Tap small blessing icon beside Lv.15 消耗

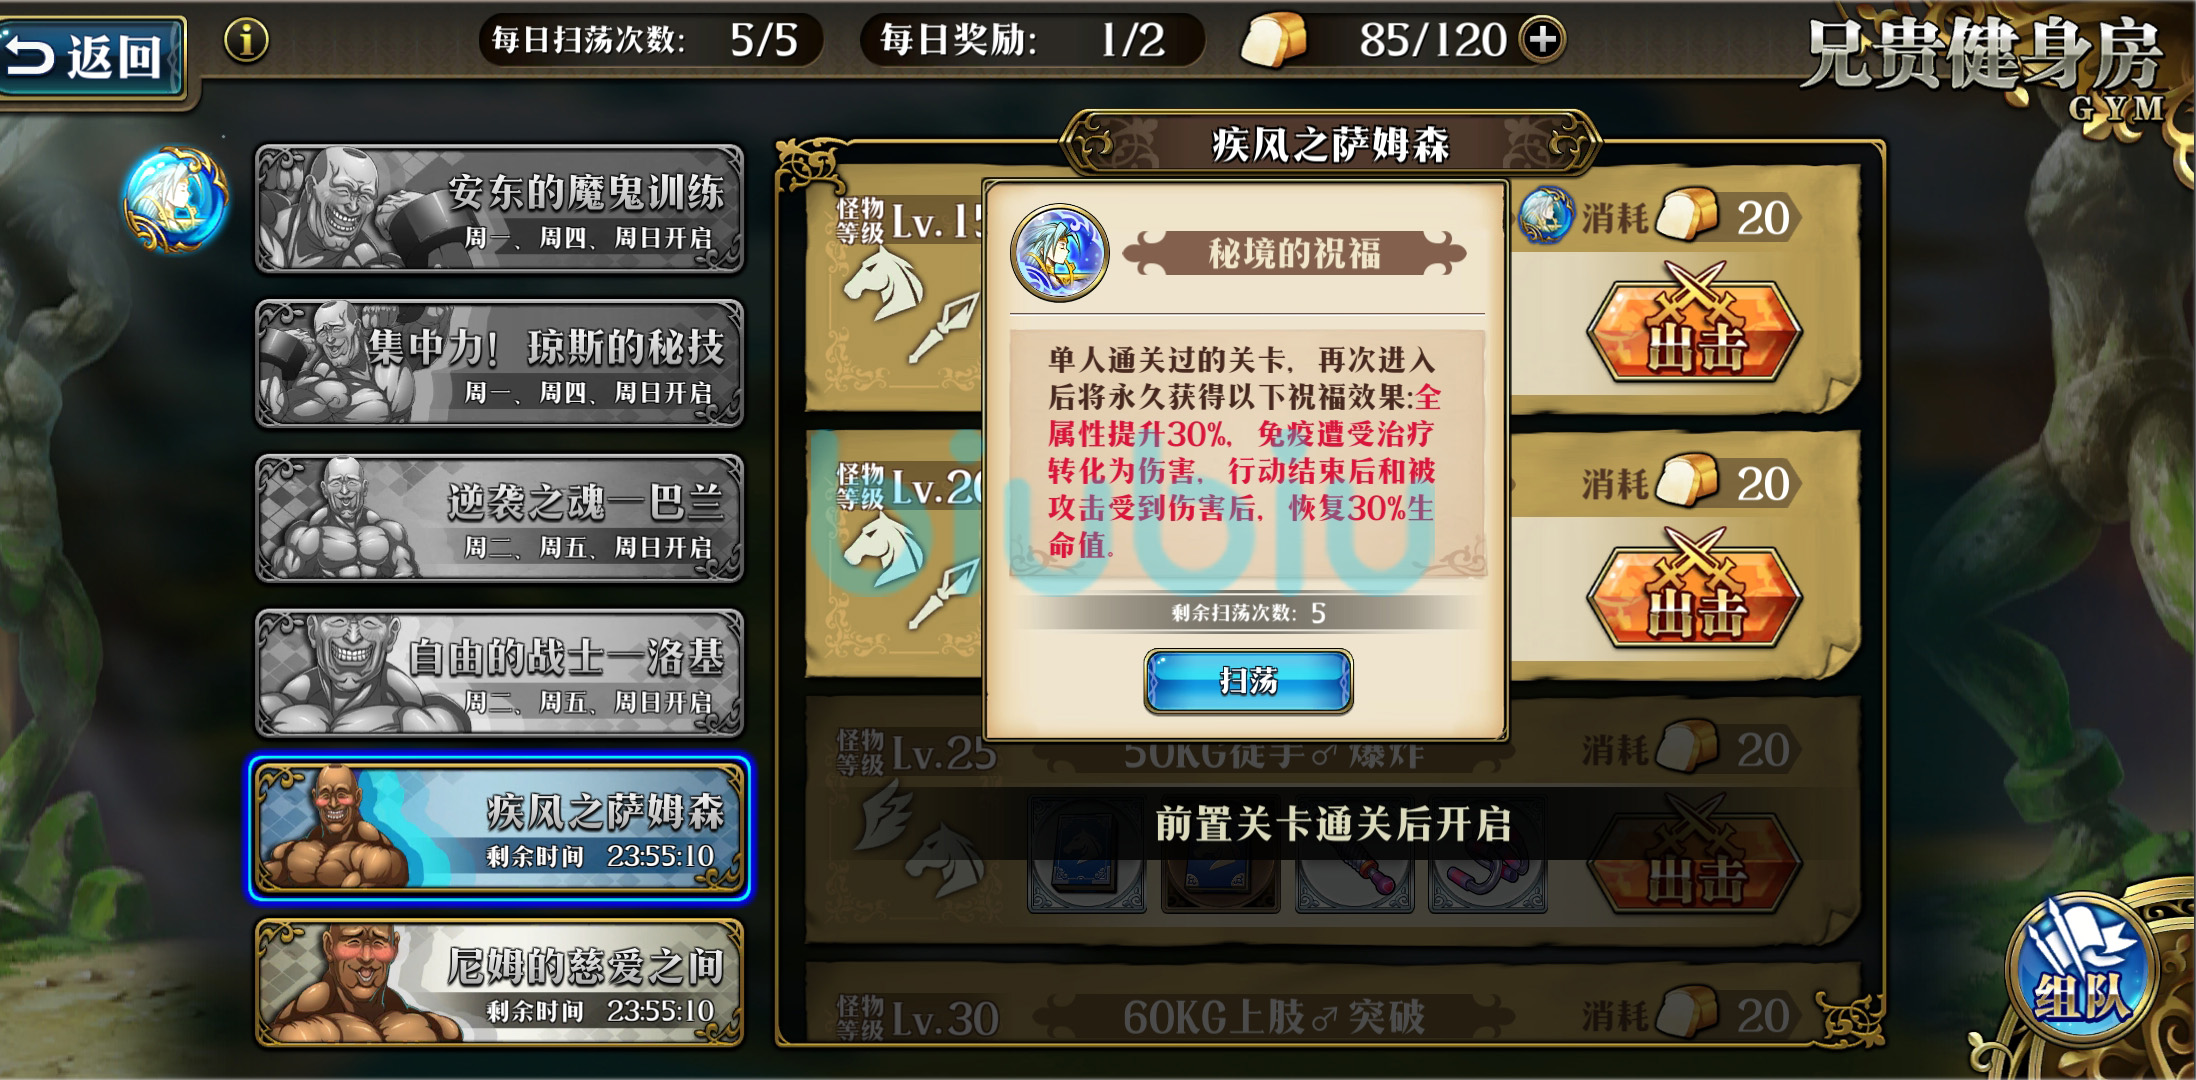pos(1546,216)
